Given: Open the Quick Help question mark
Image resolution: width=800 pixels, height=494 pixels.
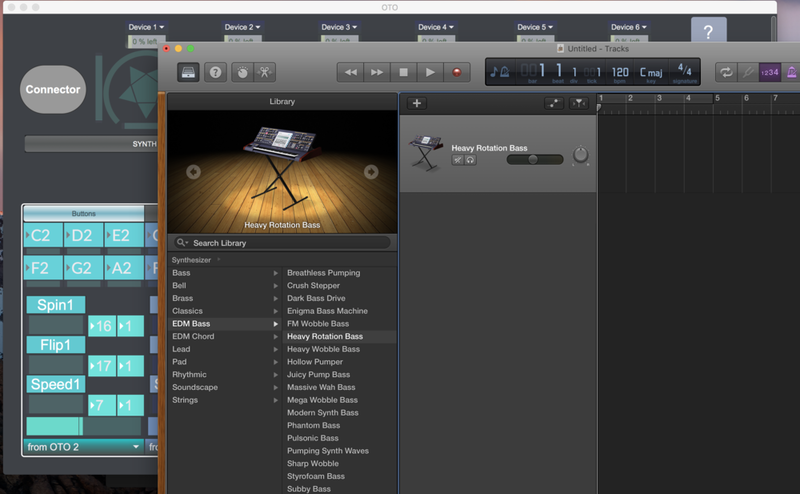Looking at the screenshot, I should [214, 72].
